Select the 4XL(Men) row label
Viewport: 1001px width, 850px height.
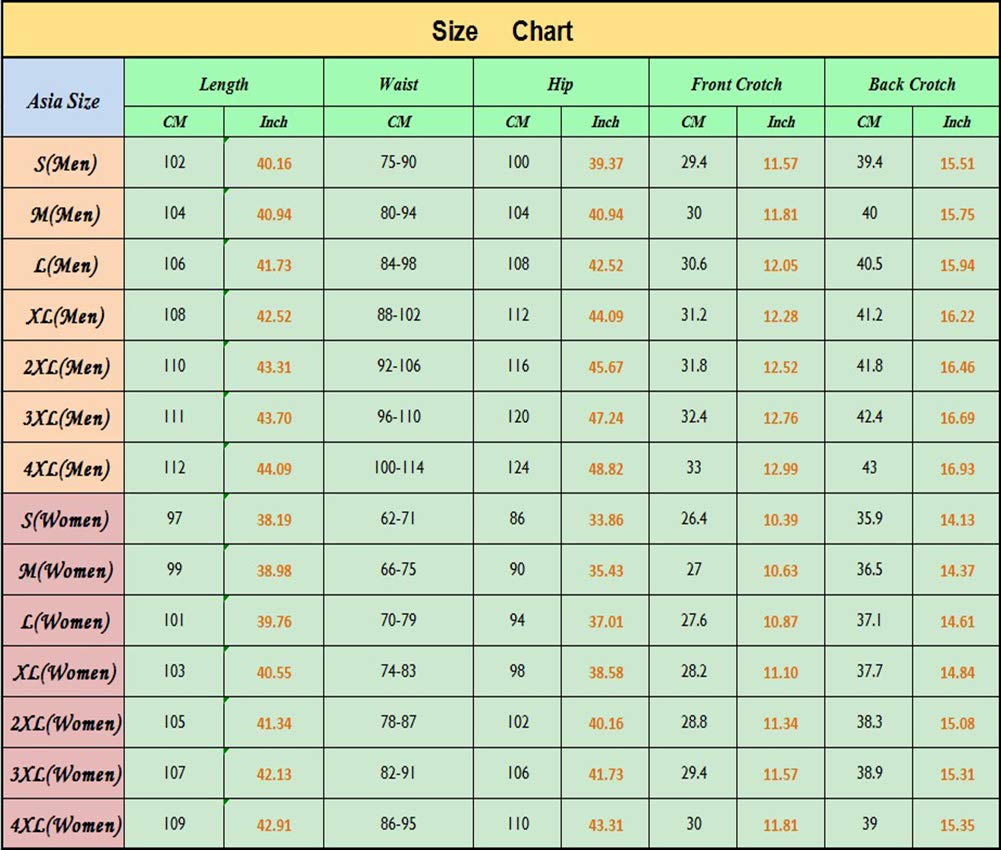[63, 468]
